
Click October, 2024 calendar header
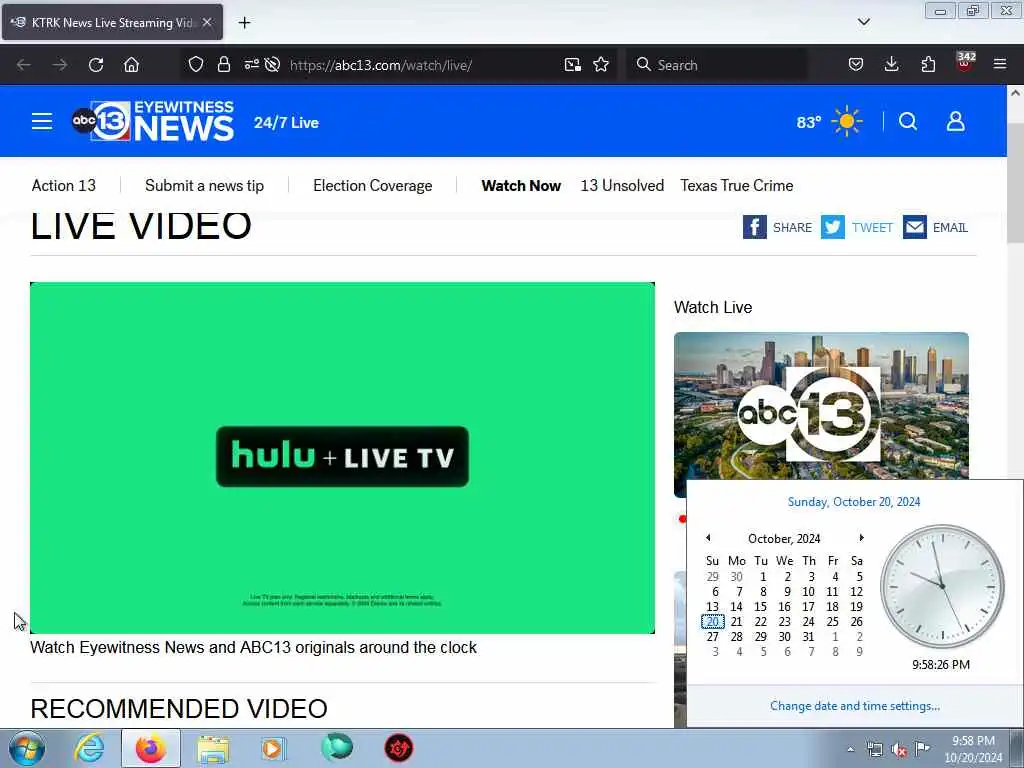pyautogui.click(x=784, y=539)
